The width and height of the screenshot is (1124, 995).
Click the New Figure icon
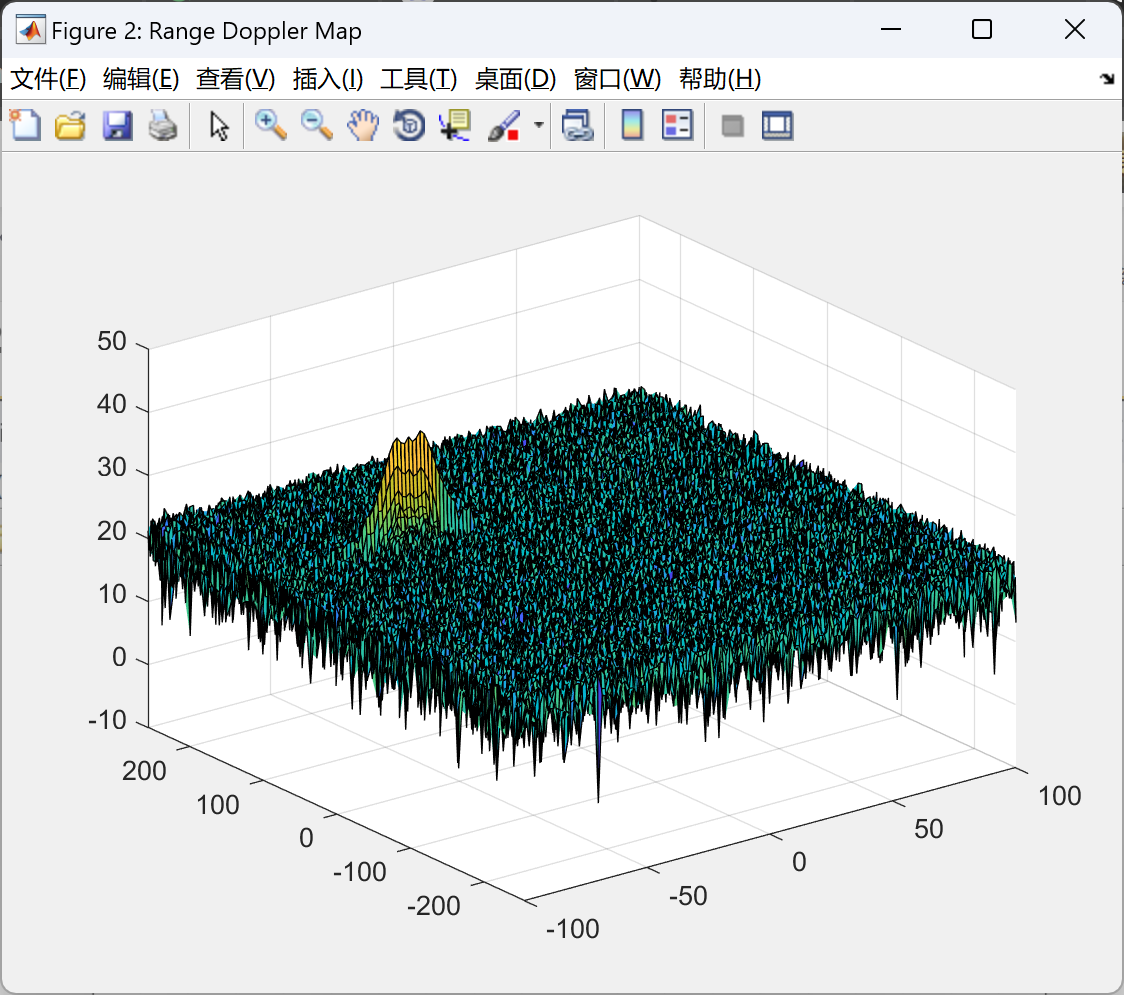(x=26, y=125)
